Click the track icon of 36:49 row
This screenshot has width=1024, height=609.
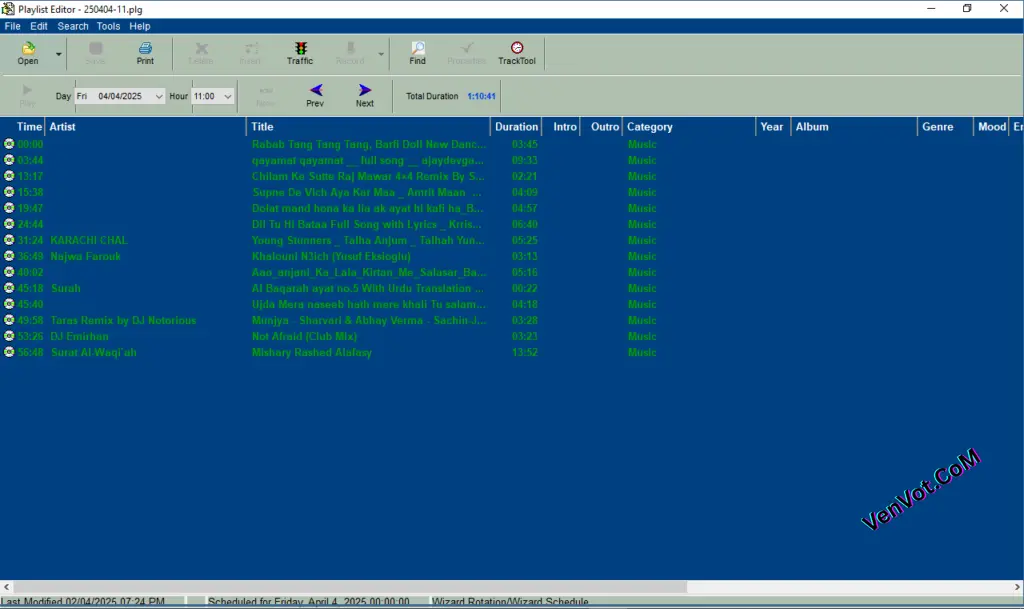(8, 256)
